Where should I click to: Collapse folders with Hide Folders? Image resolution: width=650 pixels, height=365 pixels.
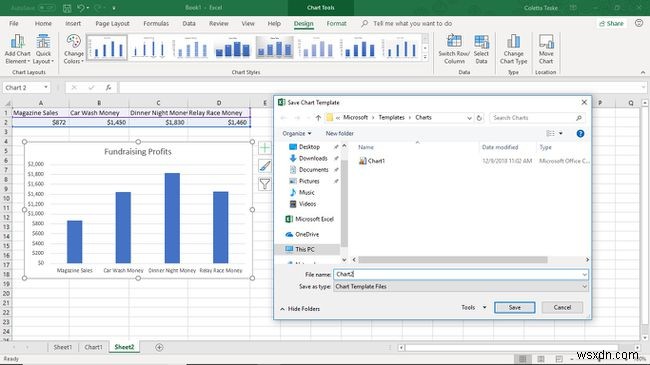(300, 309)
